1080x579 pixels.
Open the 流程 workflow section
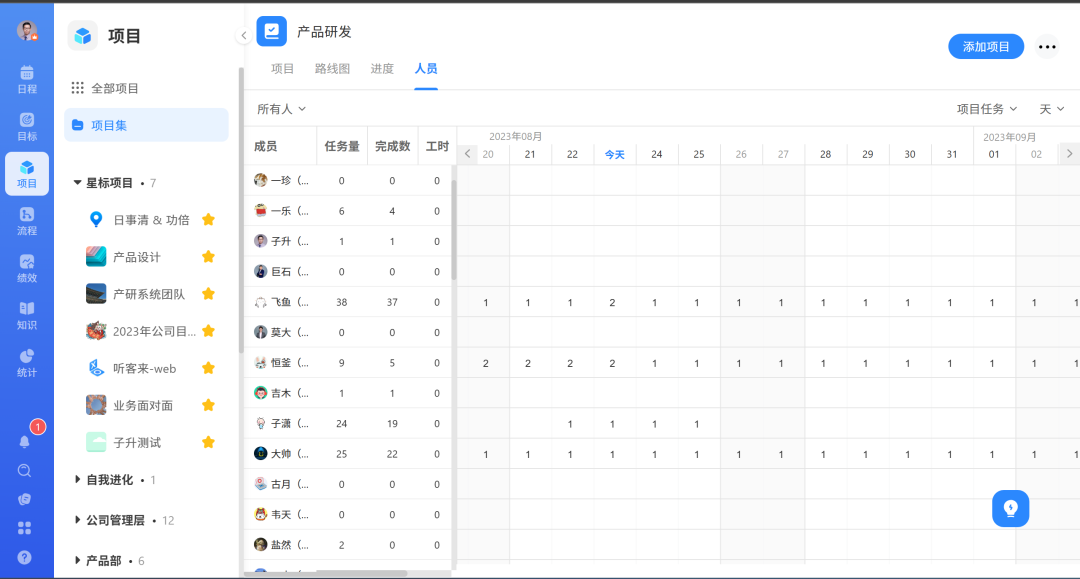pos(27,222)
